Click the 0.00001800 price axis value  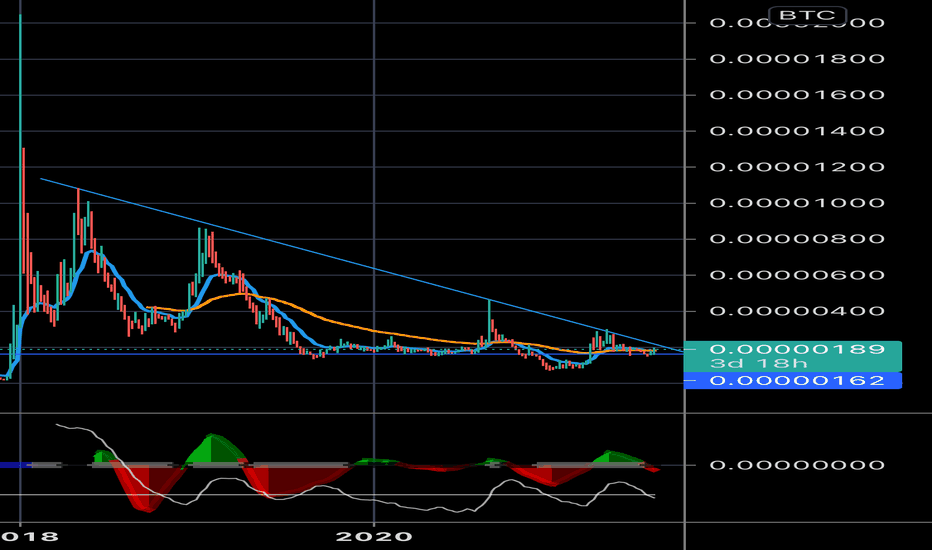pos(797,59)
